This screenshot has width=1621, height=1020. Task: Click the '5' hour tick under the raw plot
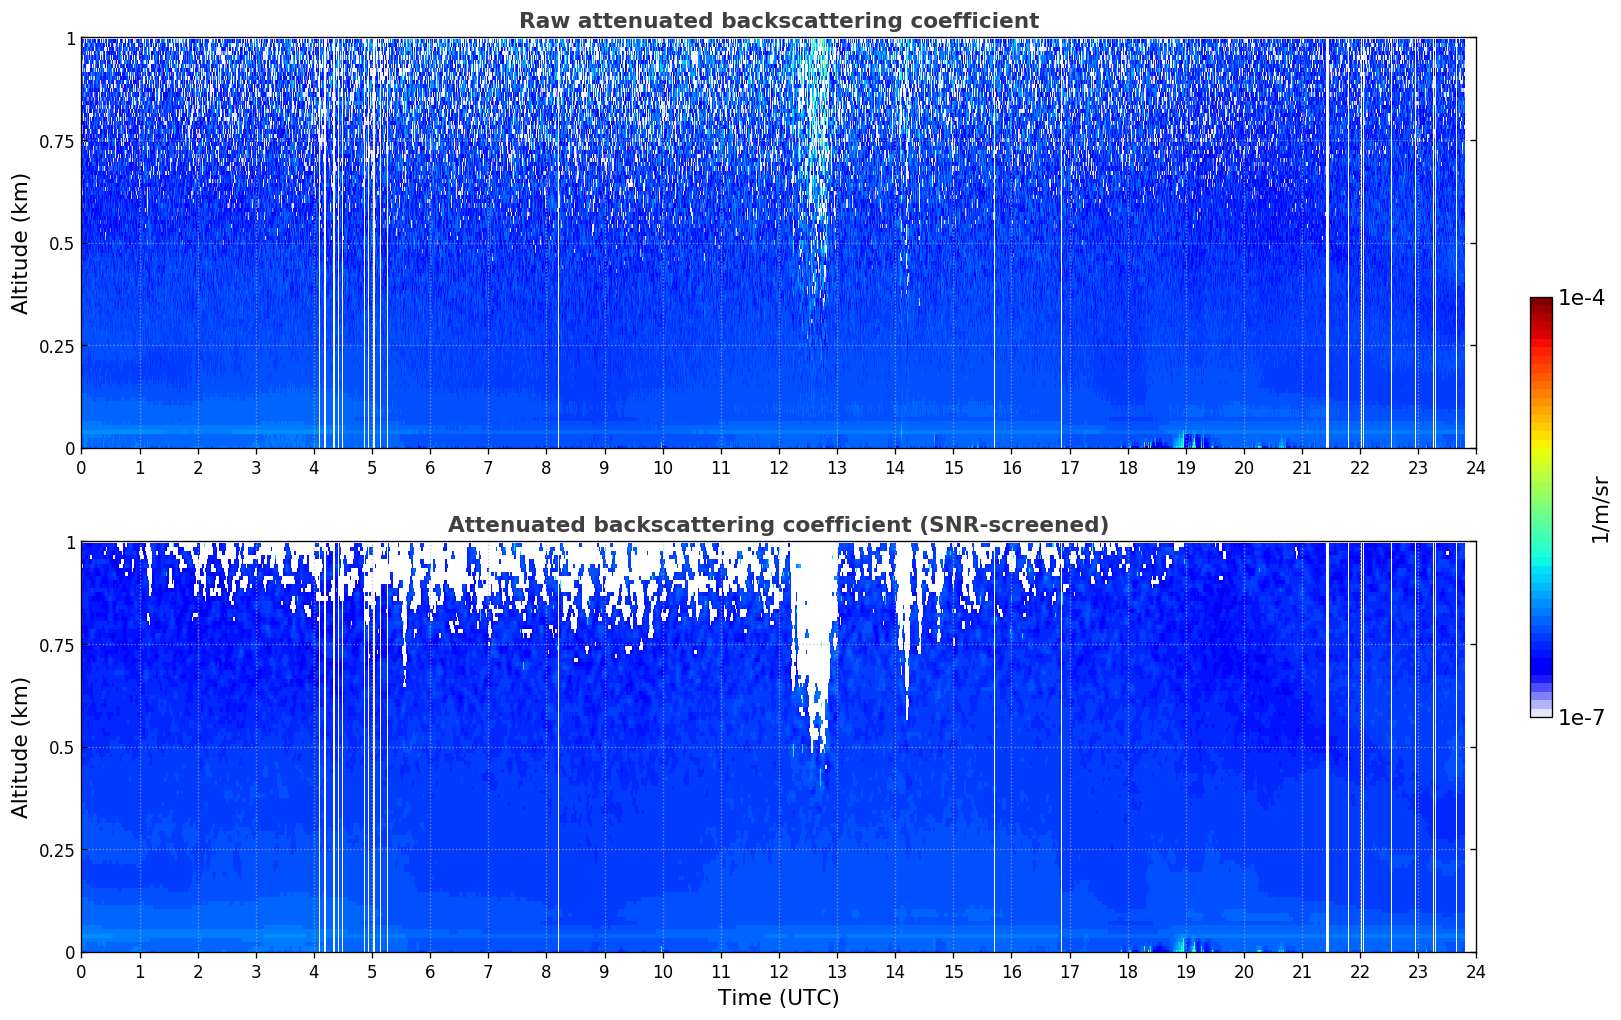pyautogui.click(x=372, y=468)
